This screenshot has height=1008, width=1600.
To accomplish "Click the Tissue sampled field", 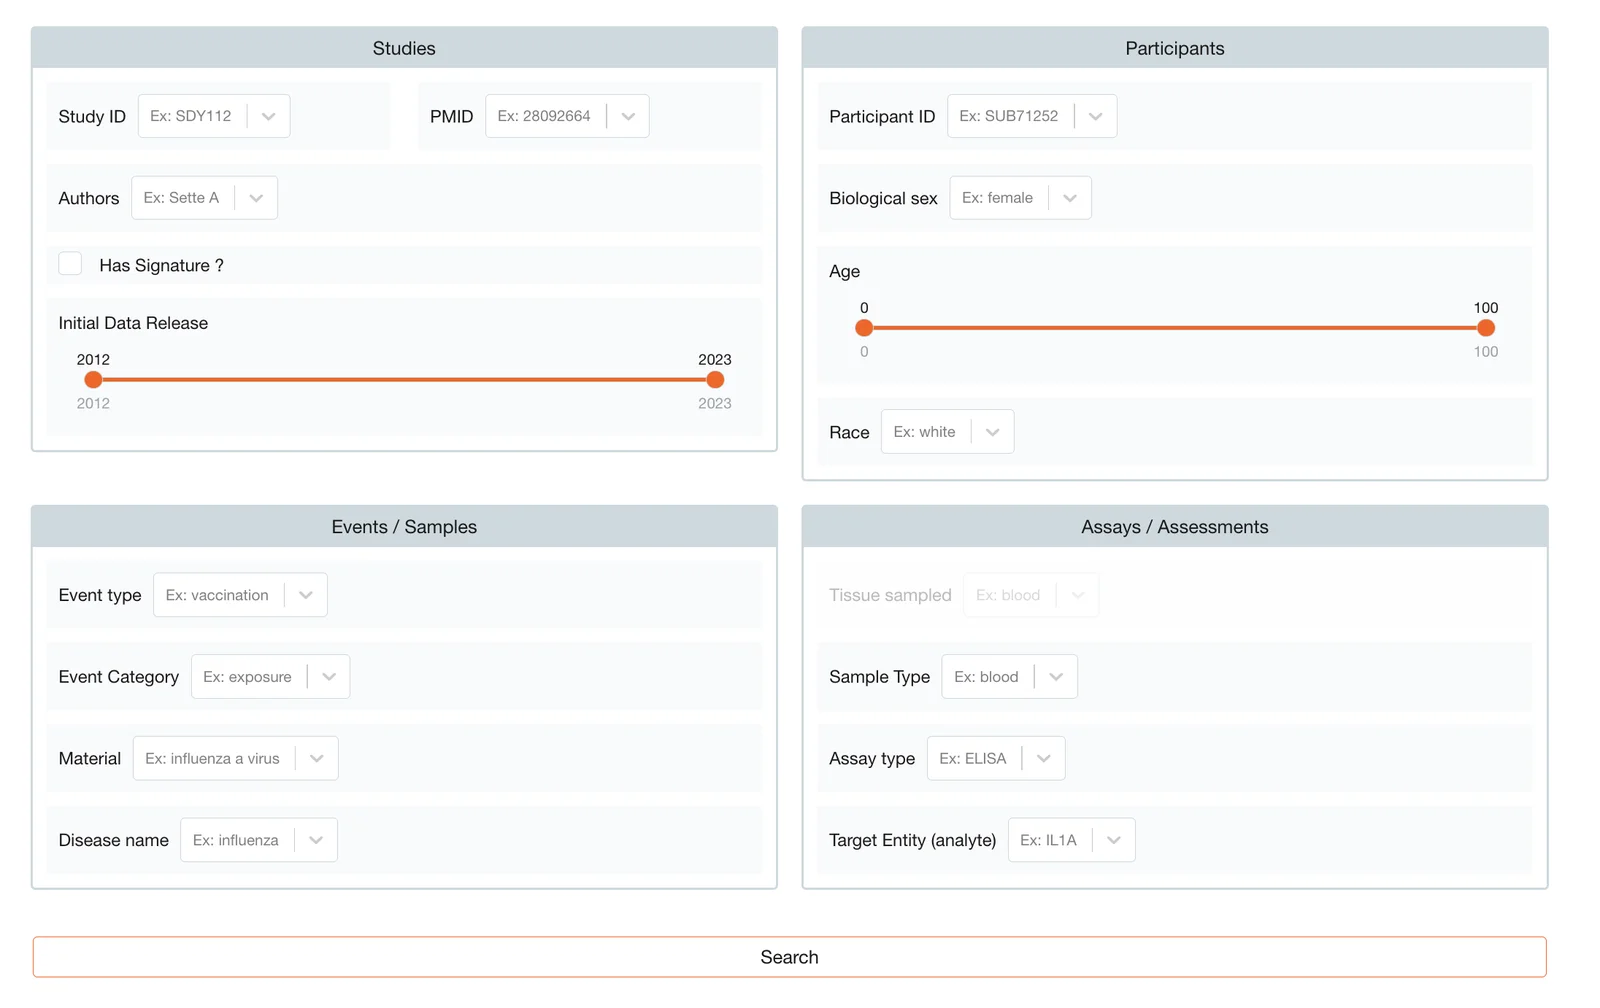I will pyautogui.click(x=1008, y=595).
